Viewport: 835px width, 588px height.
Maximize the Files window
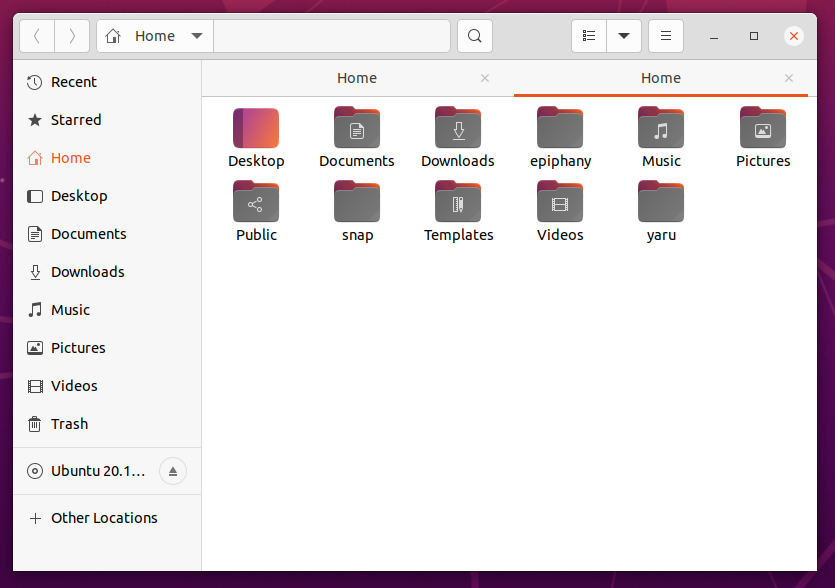click(x=754, y=36)
